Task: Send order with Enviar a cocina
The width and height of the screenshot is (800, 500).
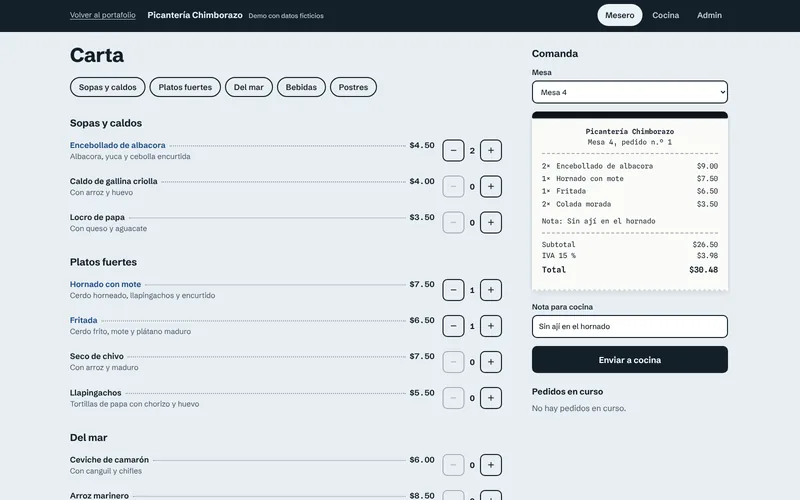Action: coord(630,360)
